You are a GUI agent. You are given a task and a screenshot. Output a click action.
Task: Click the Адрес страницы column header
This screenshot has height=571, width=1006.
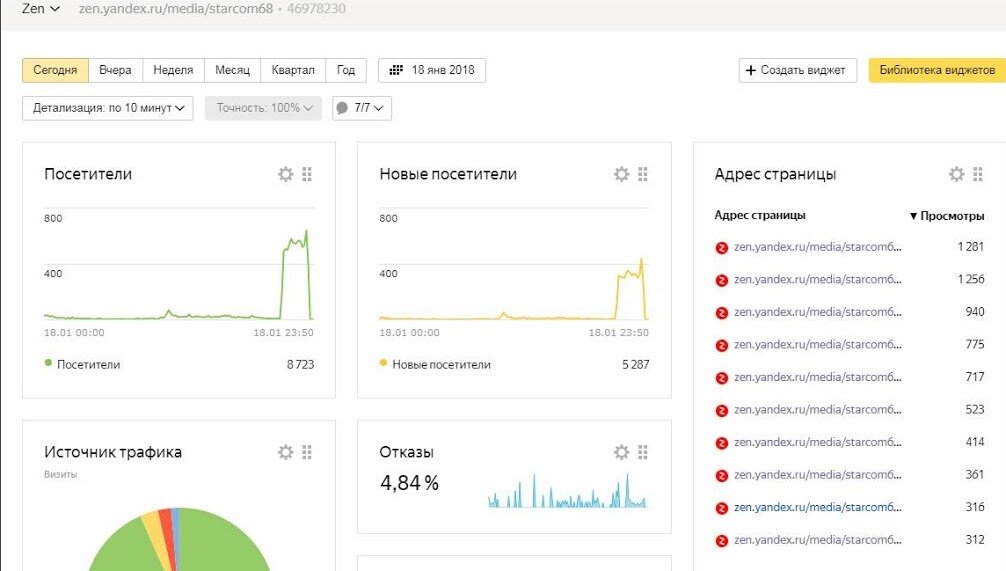(760, 216)
